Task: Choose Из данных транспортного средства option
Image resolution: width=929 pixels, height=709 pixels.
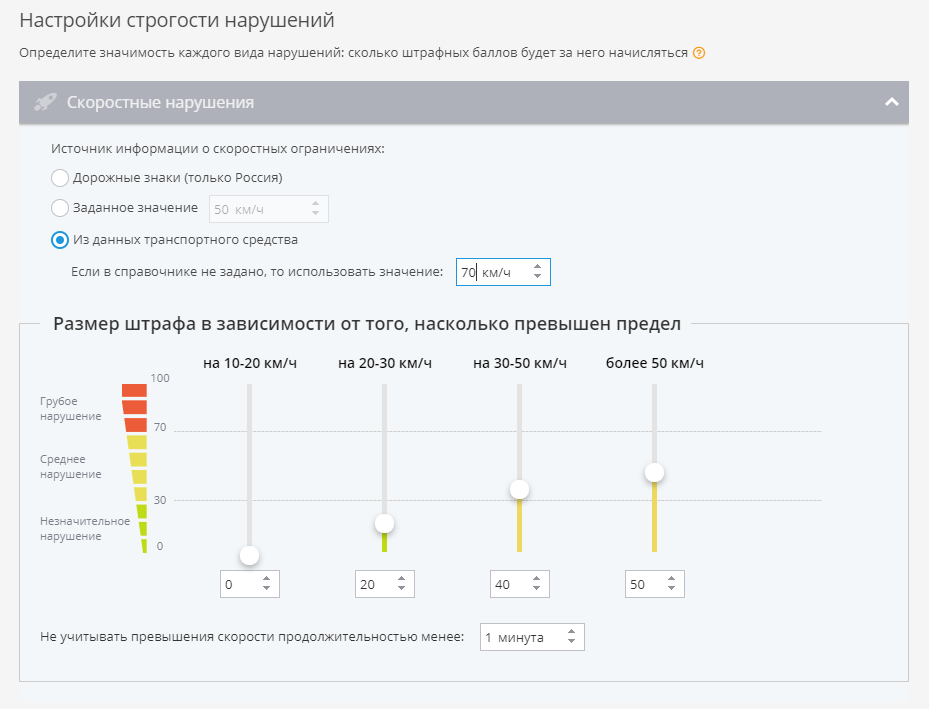Action: pyautogui.click(x=60, y=240)
